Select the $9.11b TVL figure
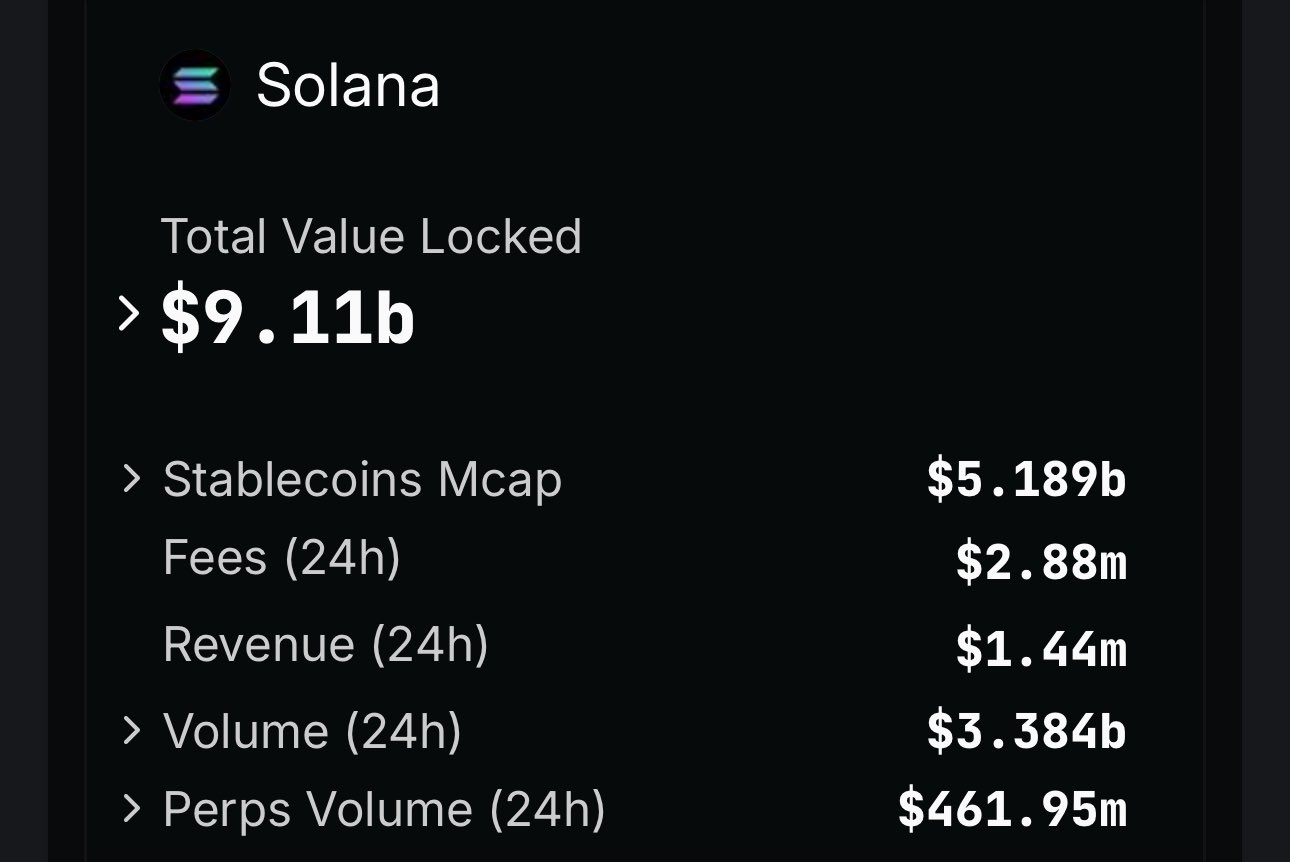 pos(288,318)
